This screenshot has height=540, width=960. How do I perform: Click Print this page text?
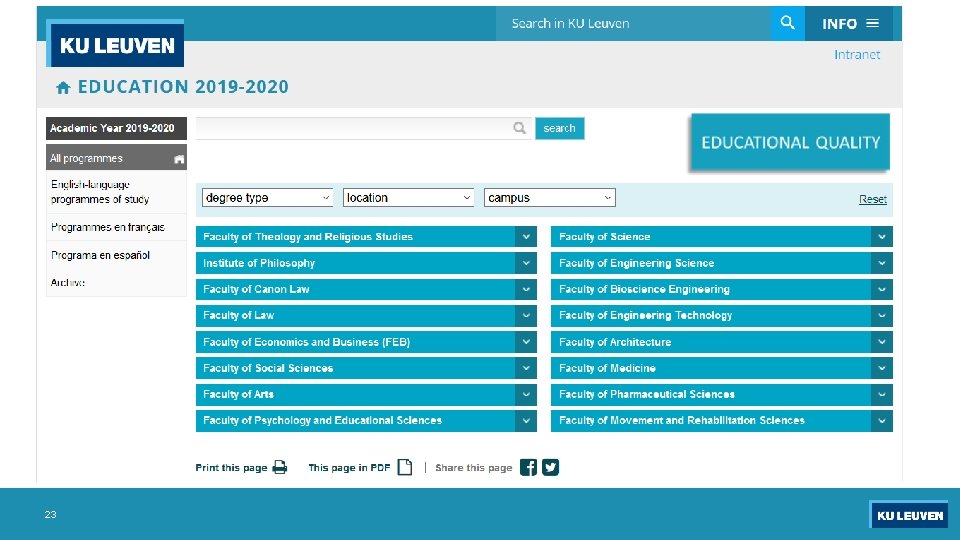[231, 468]
